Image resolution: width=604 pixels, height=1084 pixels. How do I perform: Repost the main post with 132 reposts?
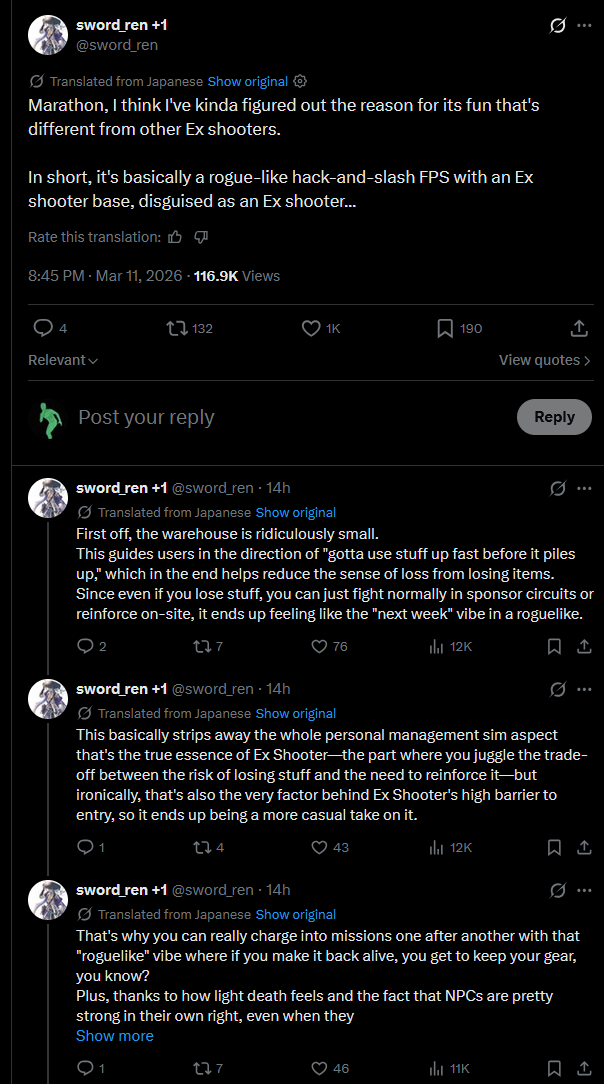[176, 328]
